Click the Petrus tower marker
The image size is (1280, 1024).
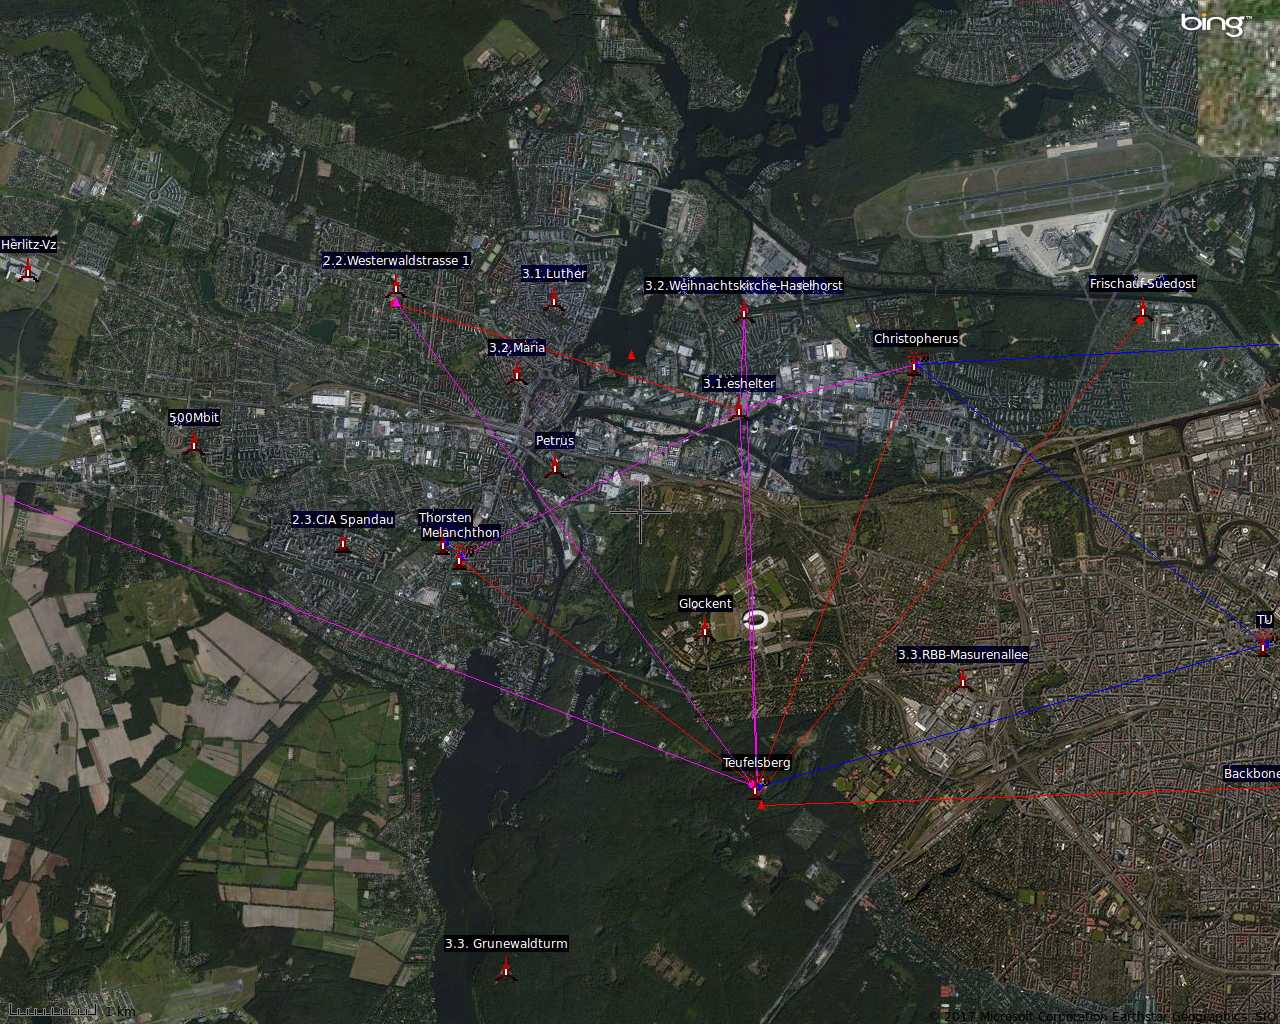555,465
